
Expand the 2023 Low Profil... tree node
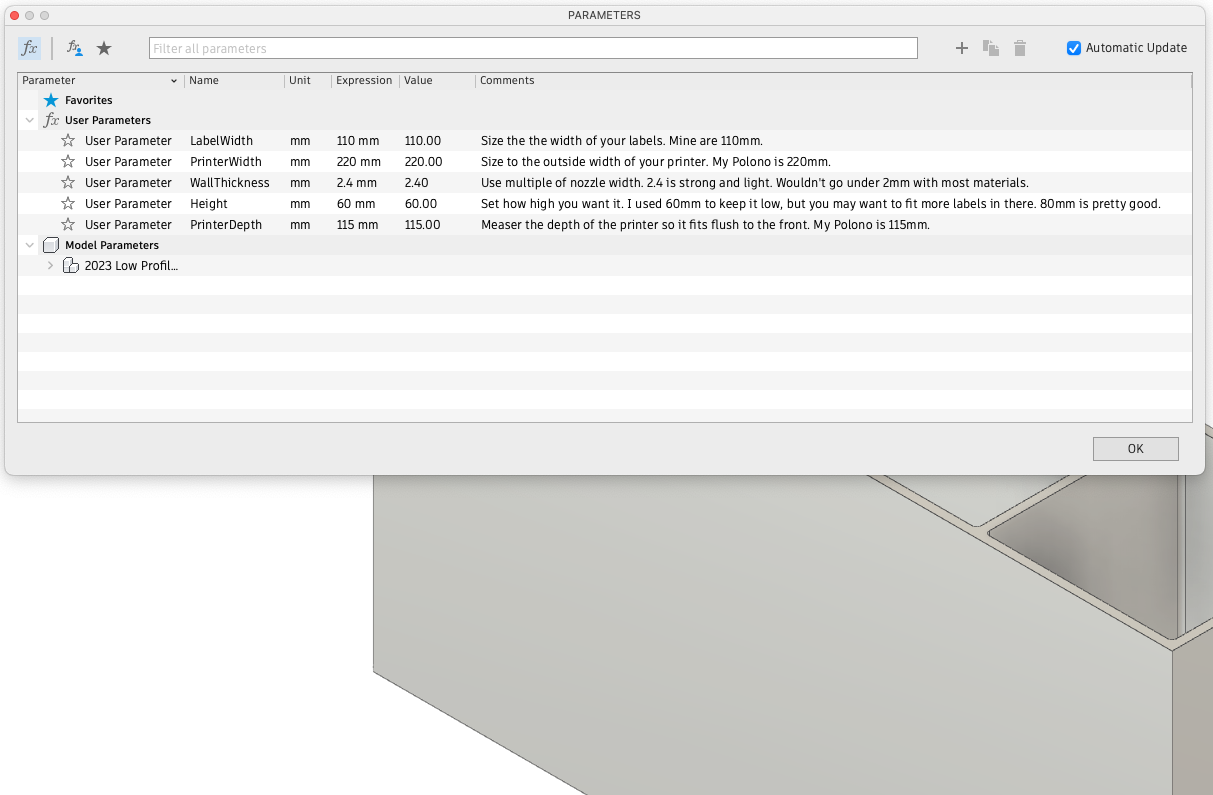pyautogui.click(x=50, y=266)
